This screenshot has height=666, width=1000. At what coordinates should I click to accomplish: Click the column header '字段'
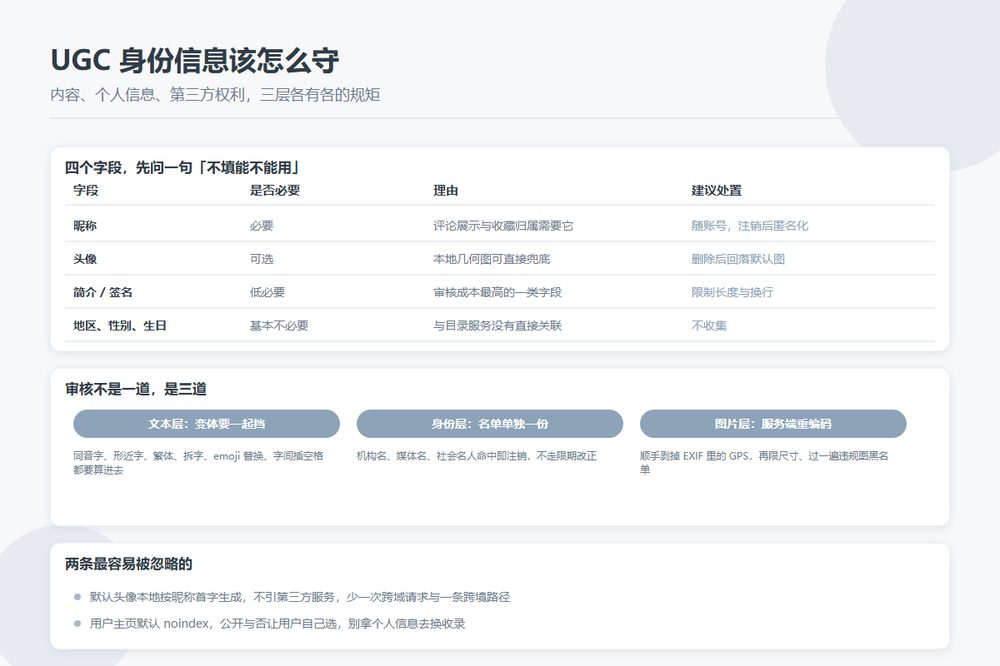(x=86, y=190)
